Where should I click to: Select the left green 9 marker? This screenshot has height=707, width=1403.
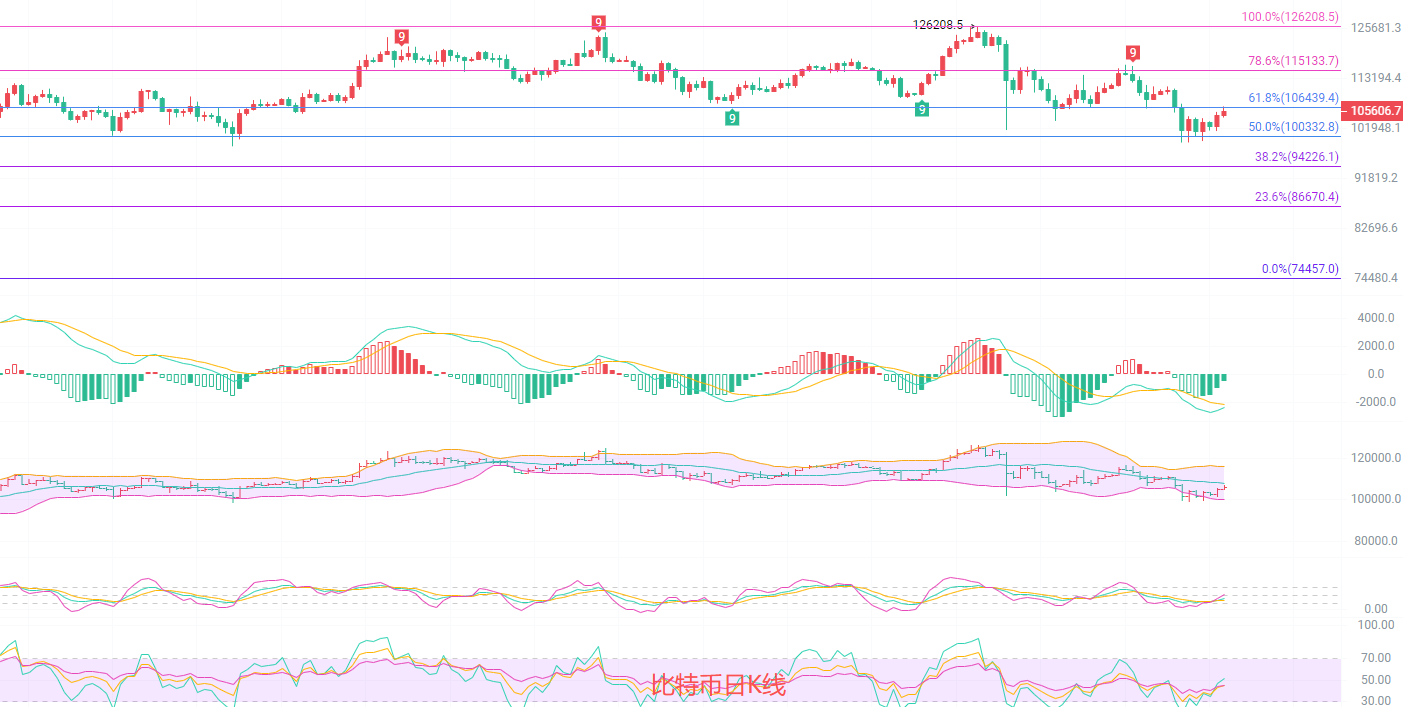tap(732, 118)
